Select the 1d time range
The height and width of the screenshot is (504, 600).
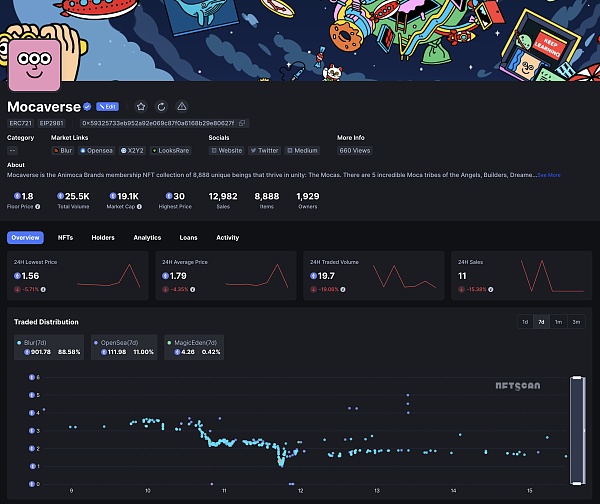524,322
